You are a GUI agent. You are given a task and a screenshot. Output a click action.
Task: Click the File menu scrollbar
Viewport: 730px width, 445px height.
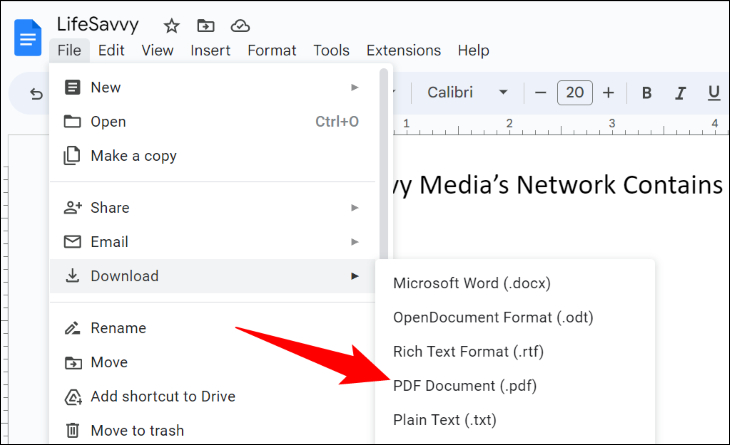[x=384, y=163]
